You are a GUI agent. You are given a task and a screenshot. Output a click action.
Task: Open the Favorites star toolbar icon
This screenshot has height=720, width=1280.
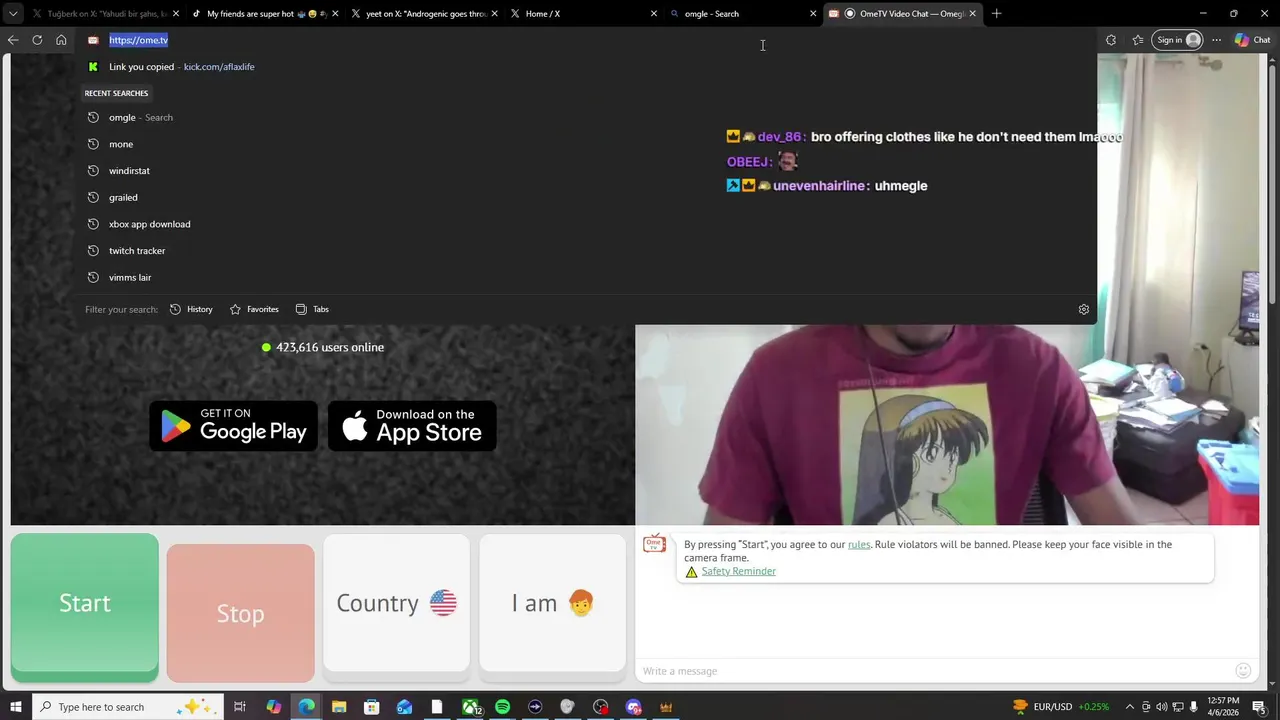1138,40
